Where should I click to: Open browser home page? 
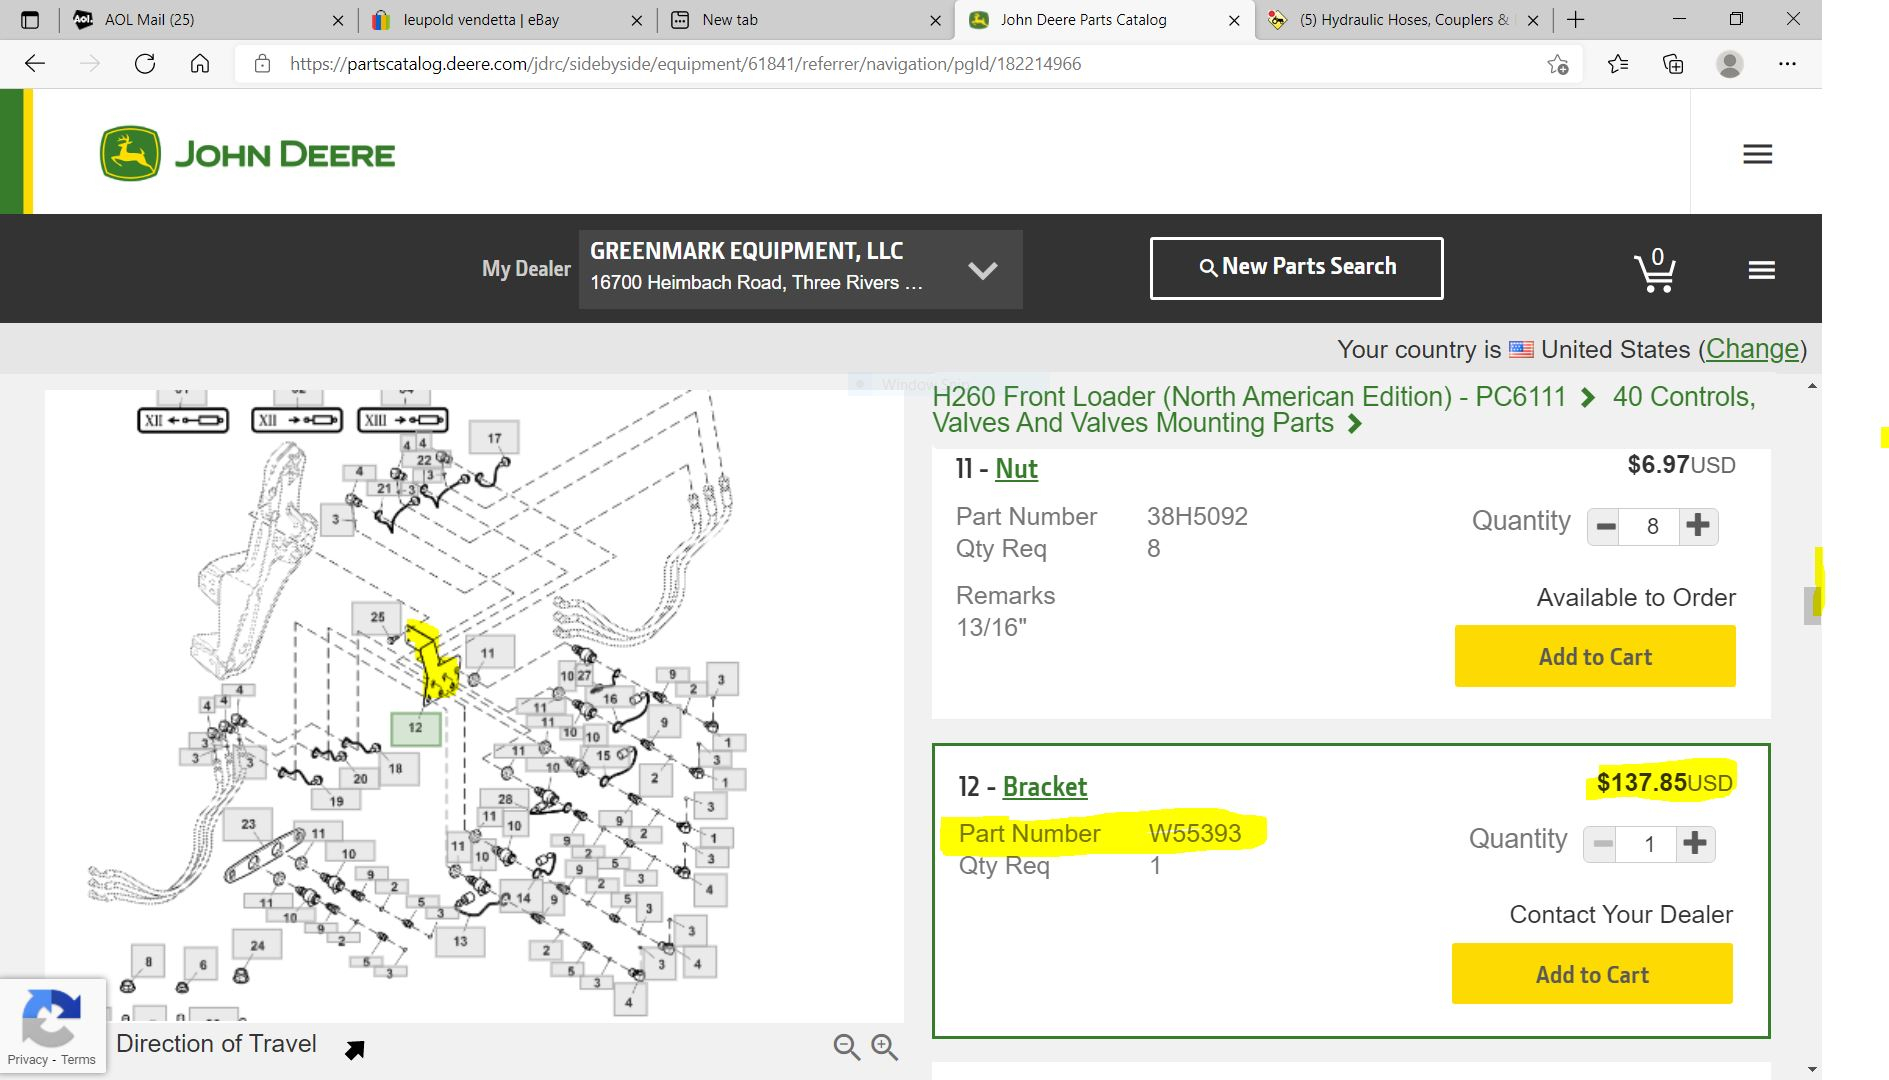200,64
